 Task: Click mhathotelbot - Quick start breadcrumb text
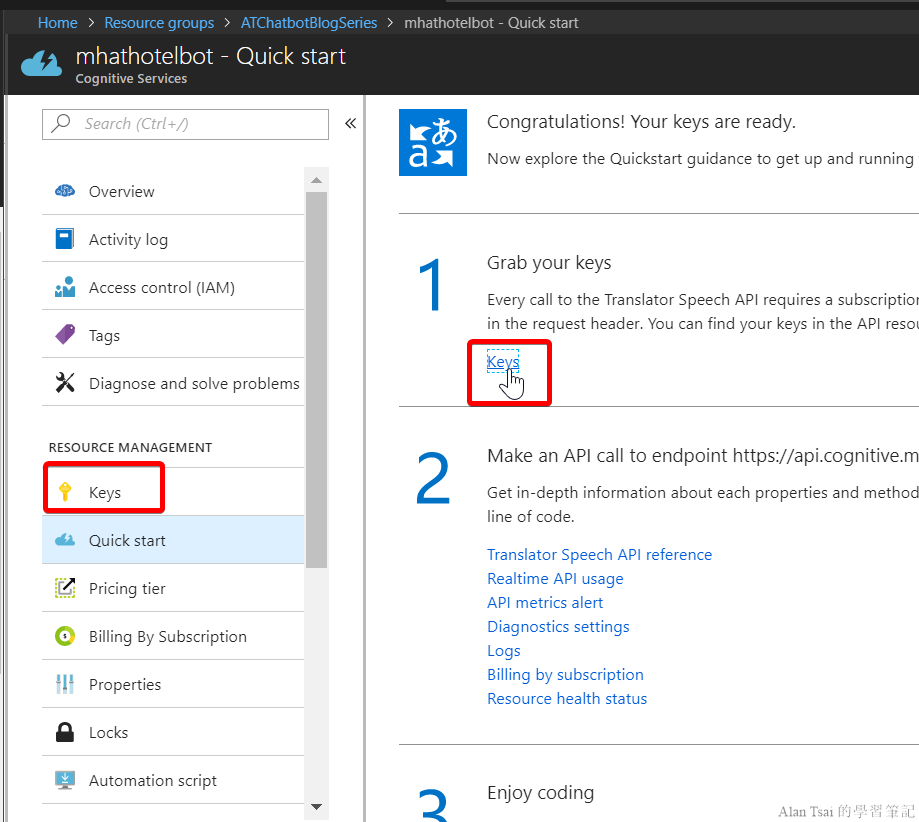coord(491,23)
